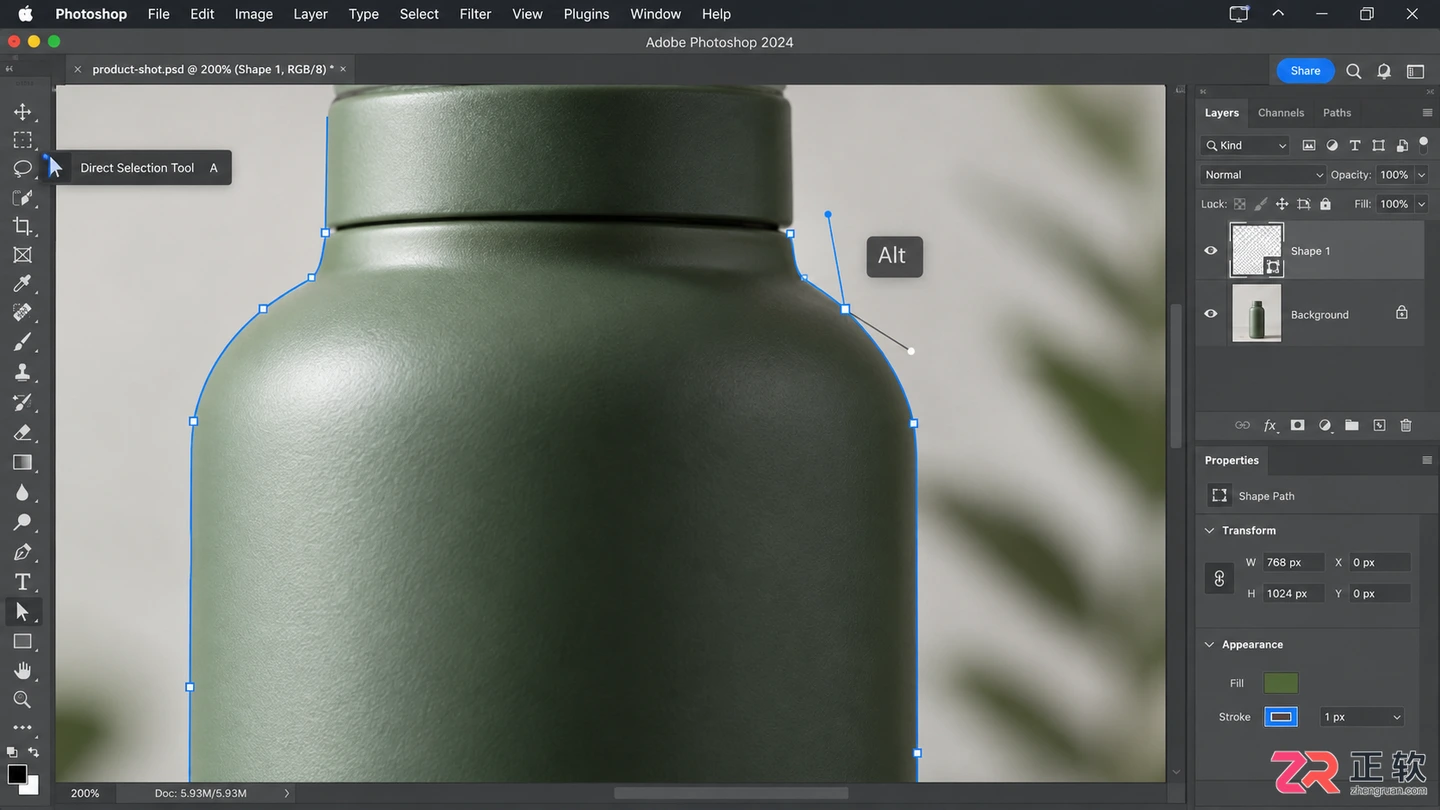Select the Brush tool
This screenshot has height=810, width=1440.
point(22,342)
